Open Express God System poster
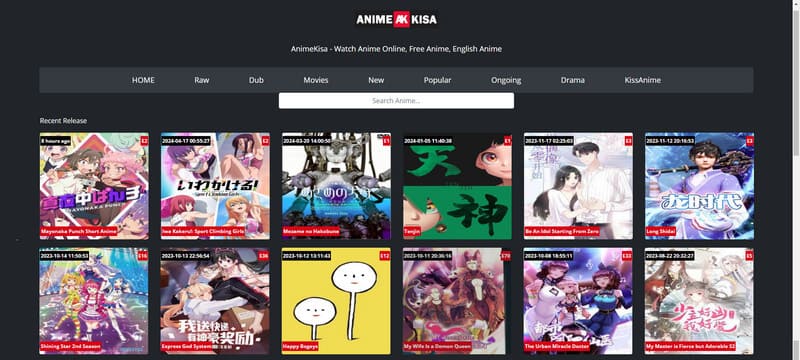The width and height of the screenshot is (800, 360). click(215, 301)
